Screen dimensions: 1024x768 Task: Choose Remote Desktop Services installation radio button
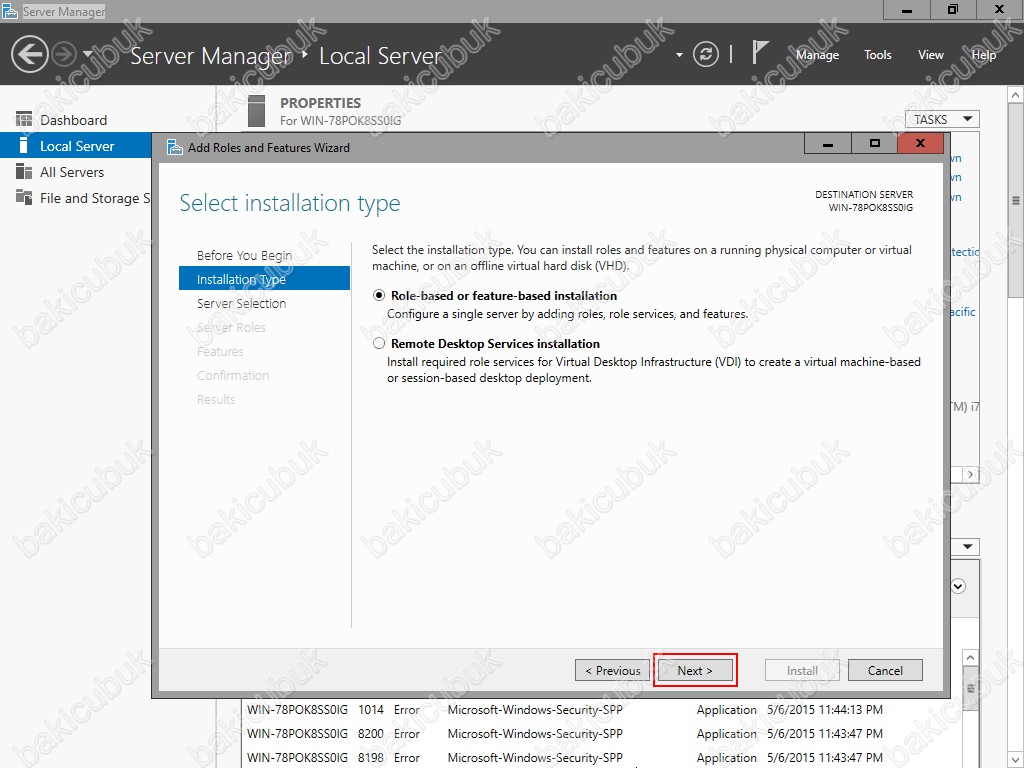[x=379, y=344]
